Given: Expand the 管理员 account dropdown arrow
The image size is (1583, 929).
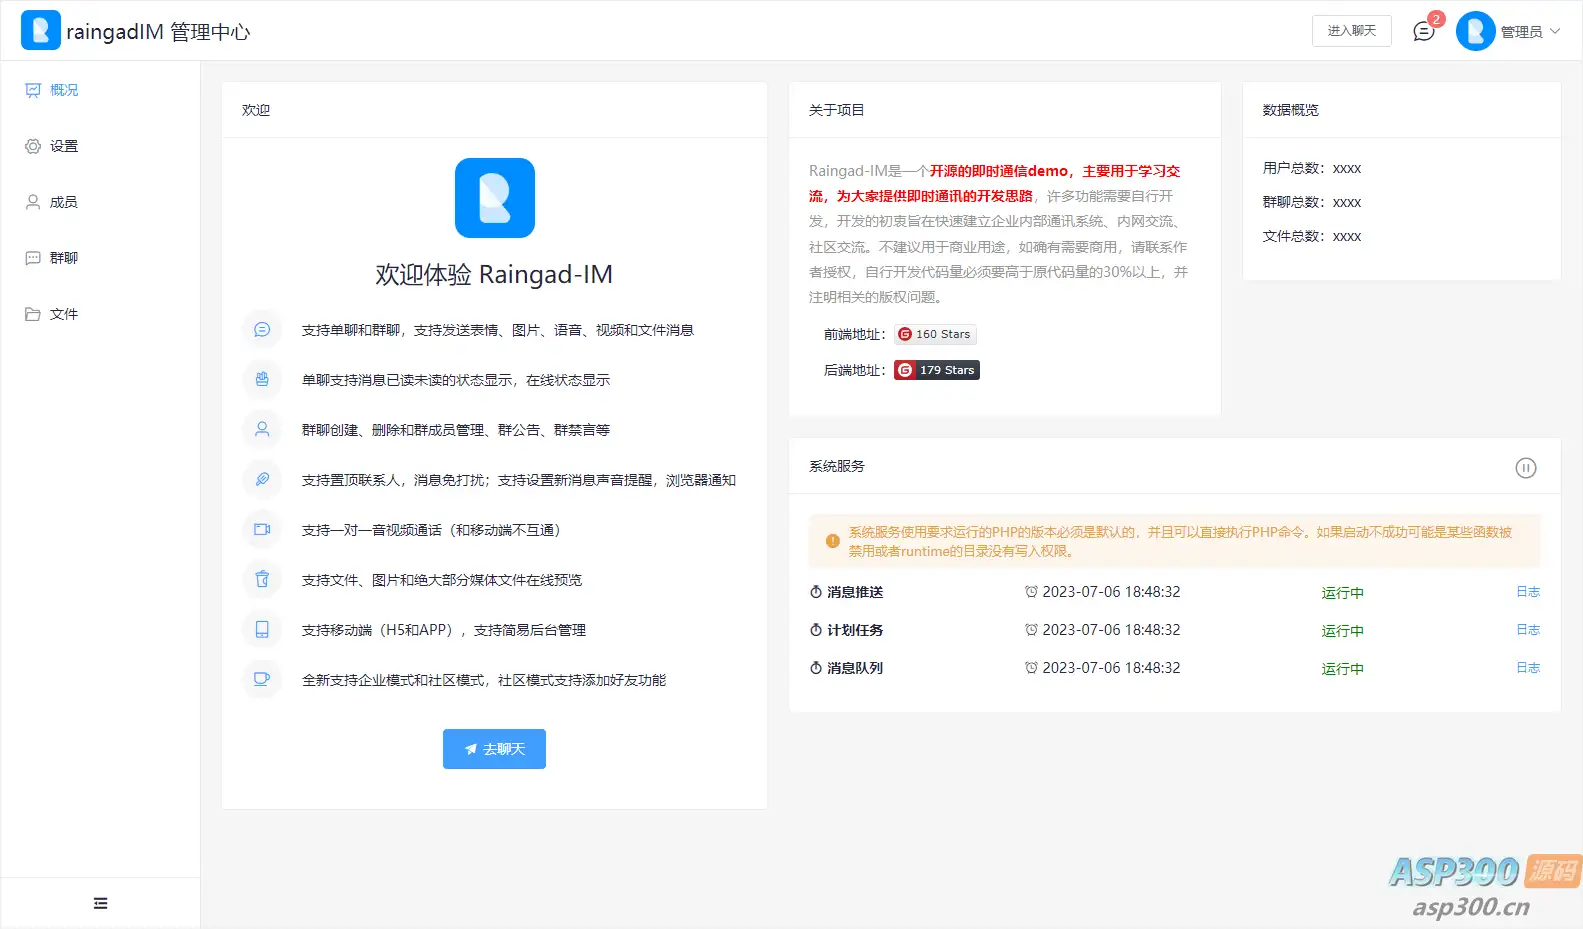Looking at the screenshot, I should click(1555, 31).
